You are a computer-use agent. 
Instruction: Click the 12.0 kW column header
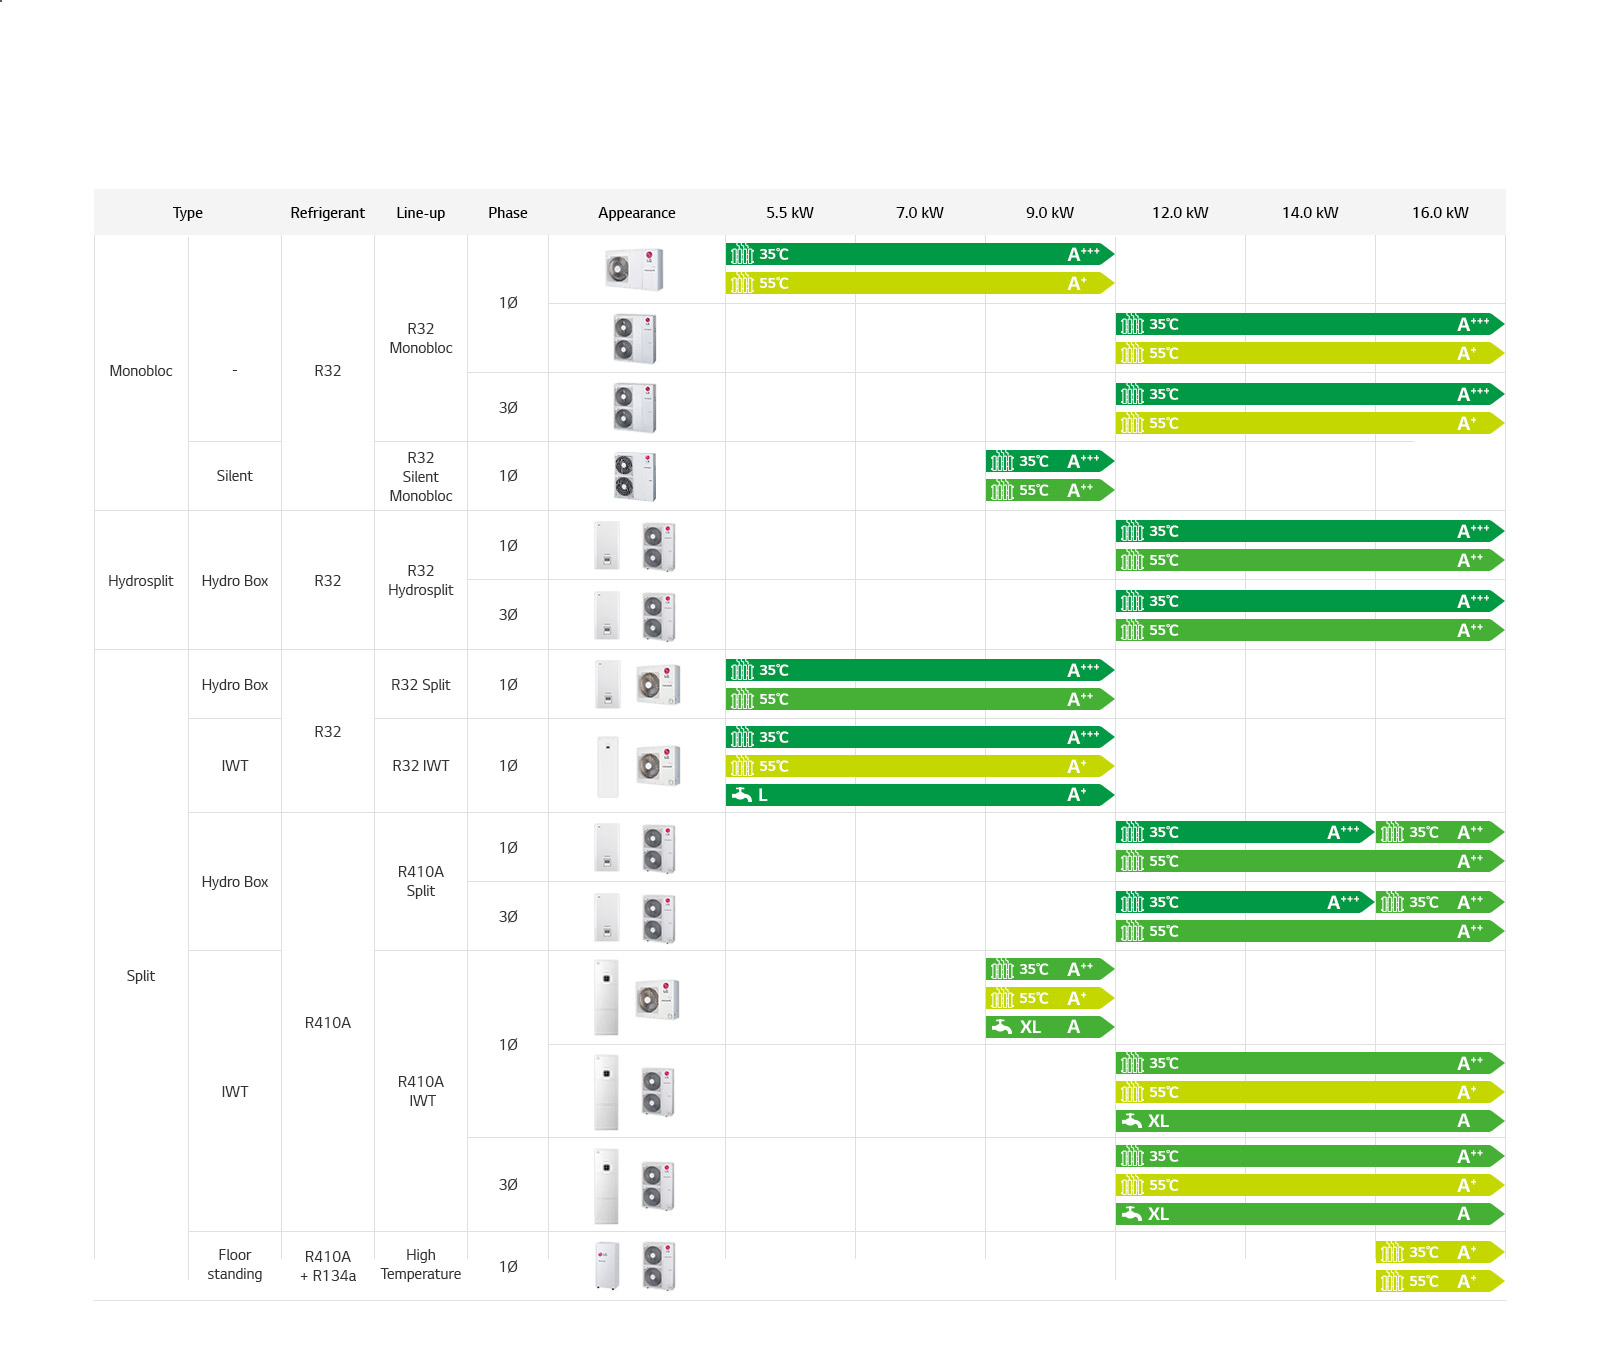pyautogui.click(x=1180, y=213)
